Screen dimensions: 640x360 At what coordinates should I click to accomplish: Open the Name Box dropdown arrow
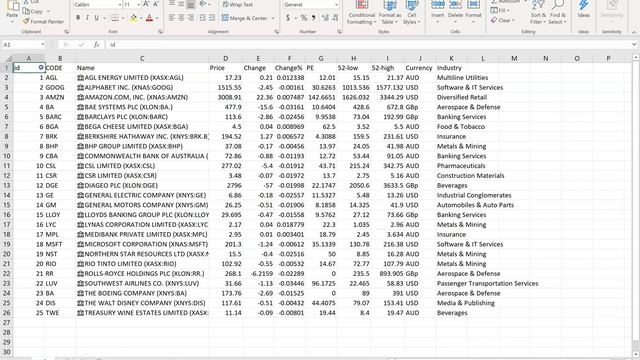pyautogui.click(x=42, y=44)
